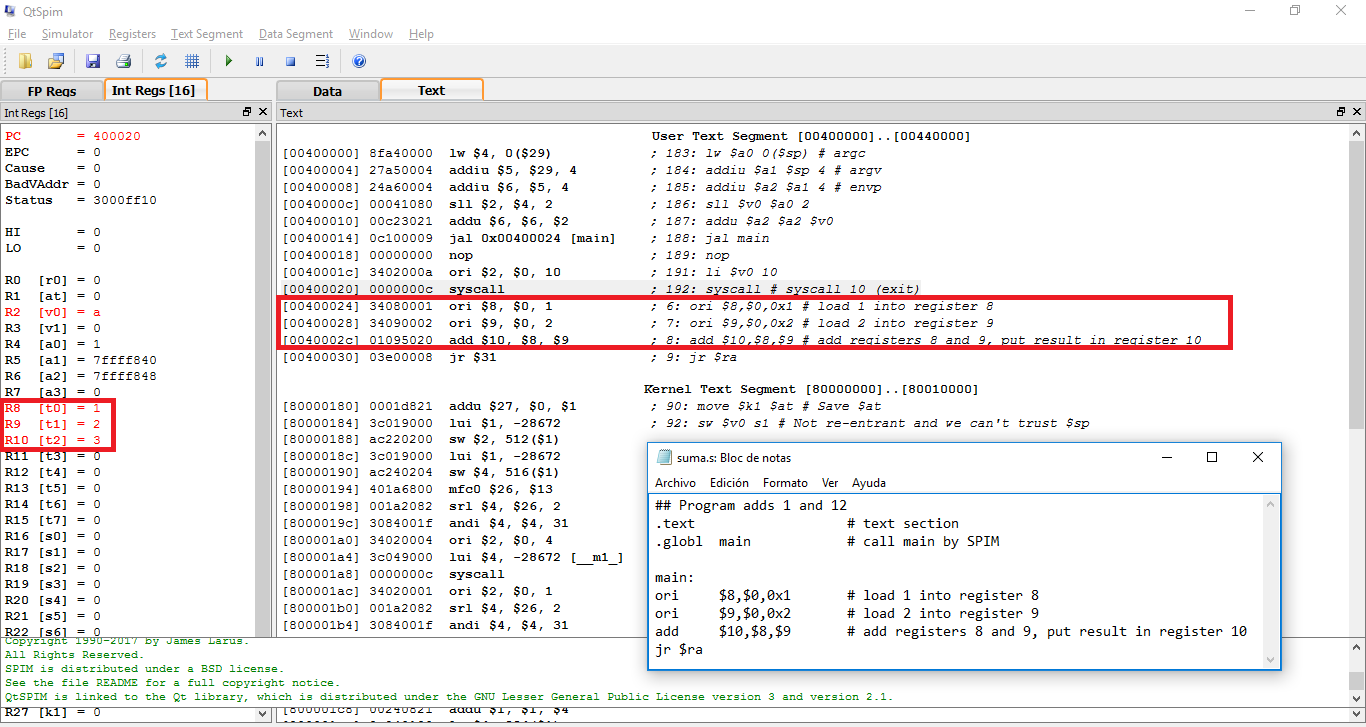Select the R9 [t1] = 2 register line
Viewport: 1366px width, 727px height.
tap(53, 424)
